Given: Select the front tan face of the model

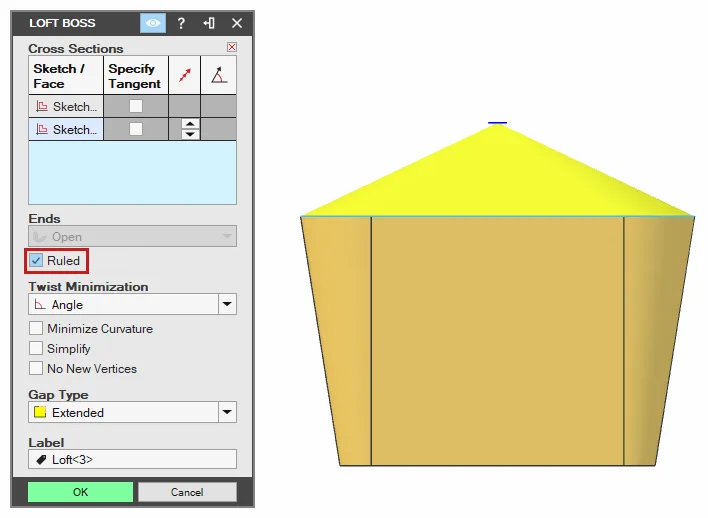Looking at the screenshot, I should [497, 341].
